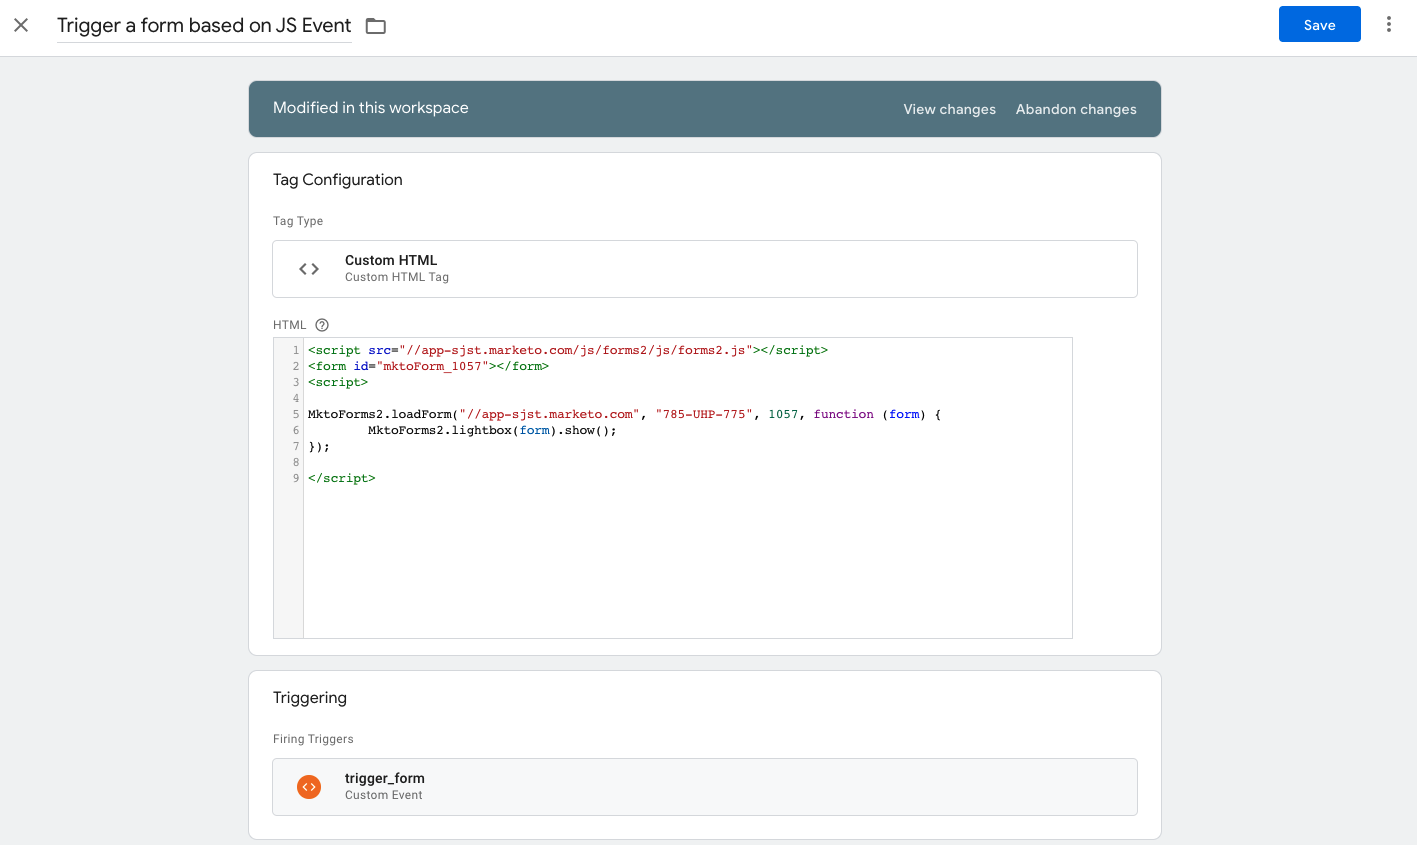Image resolution: width=1417 pixels, height=845 pixels.
Task: Click line 1 script src code
Action: (x=568, y=350)
